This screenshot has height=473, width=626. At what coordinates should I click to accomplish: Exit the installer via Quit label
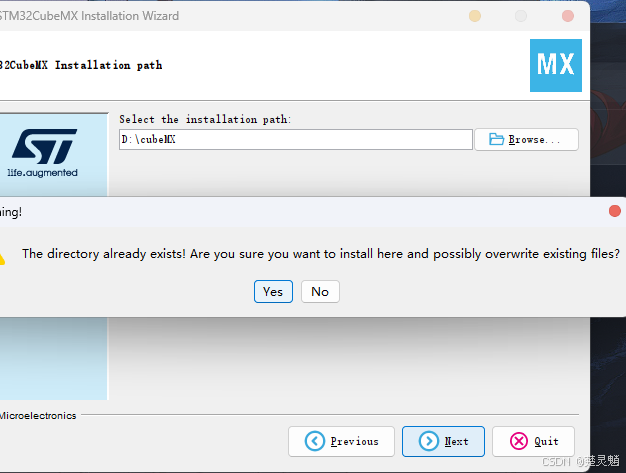546,441
